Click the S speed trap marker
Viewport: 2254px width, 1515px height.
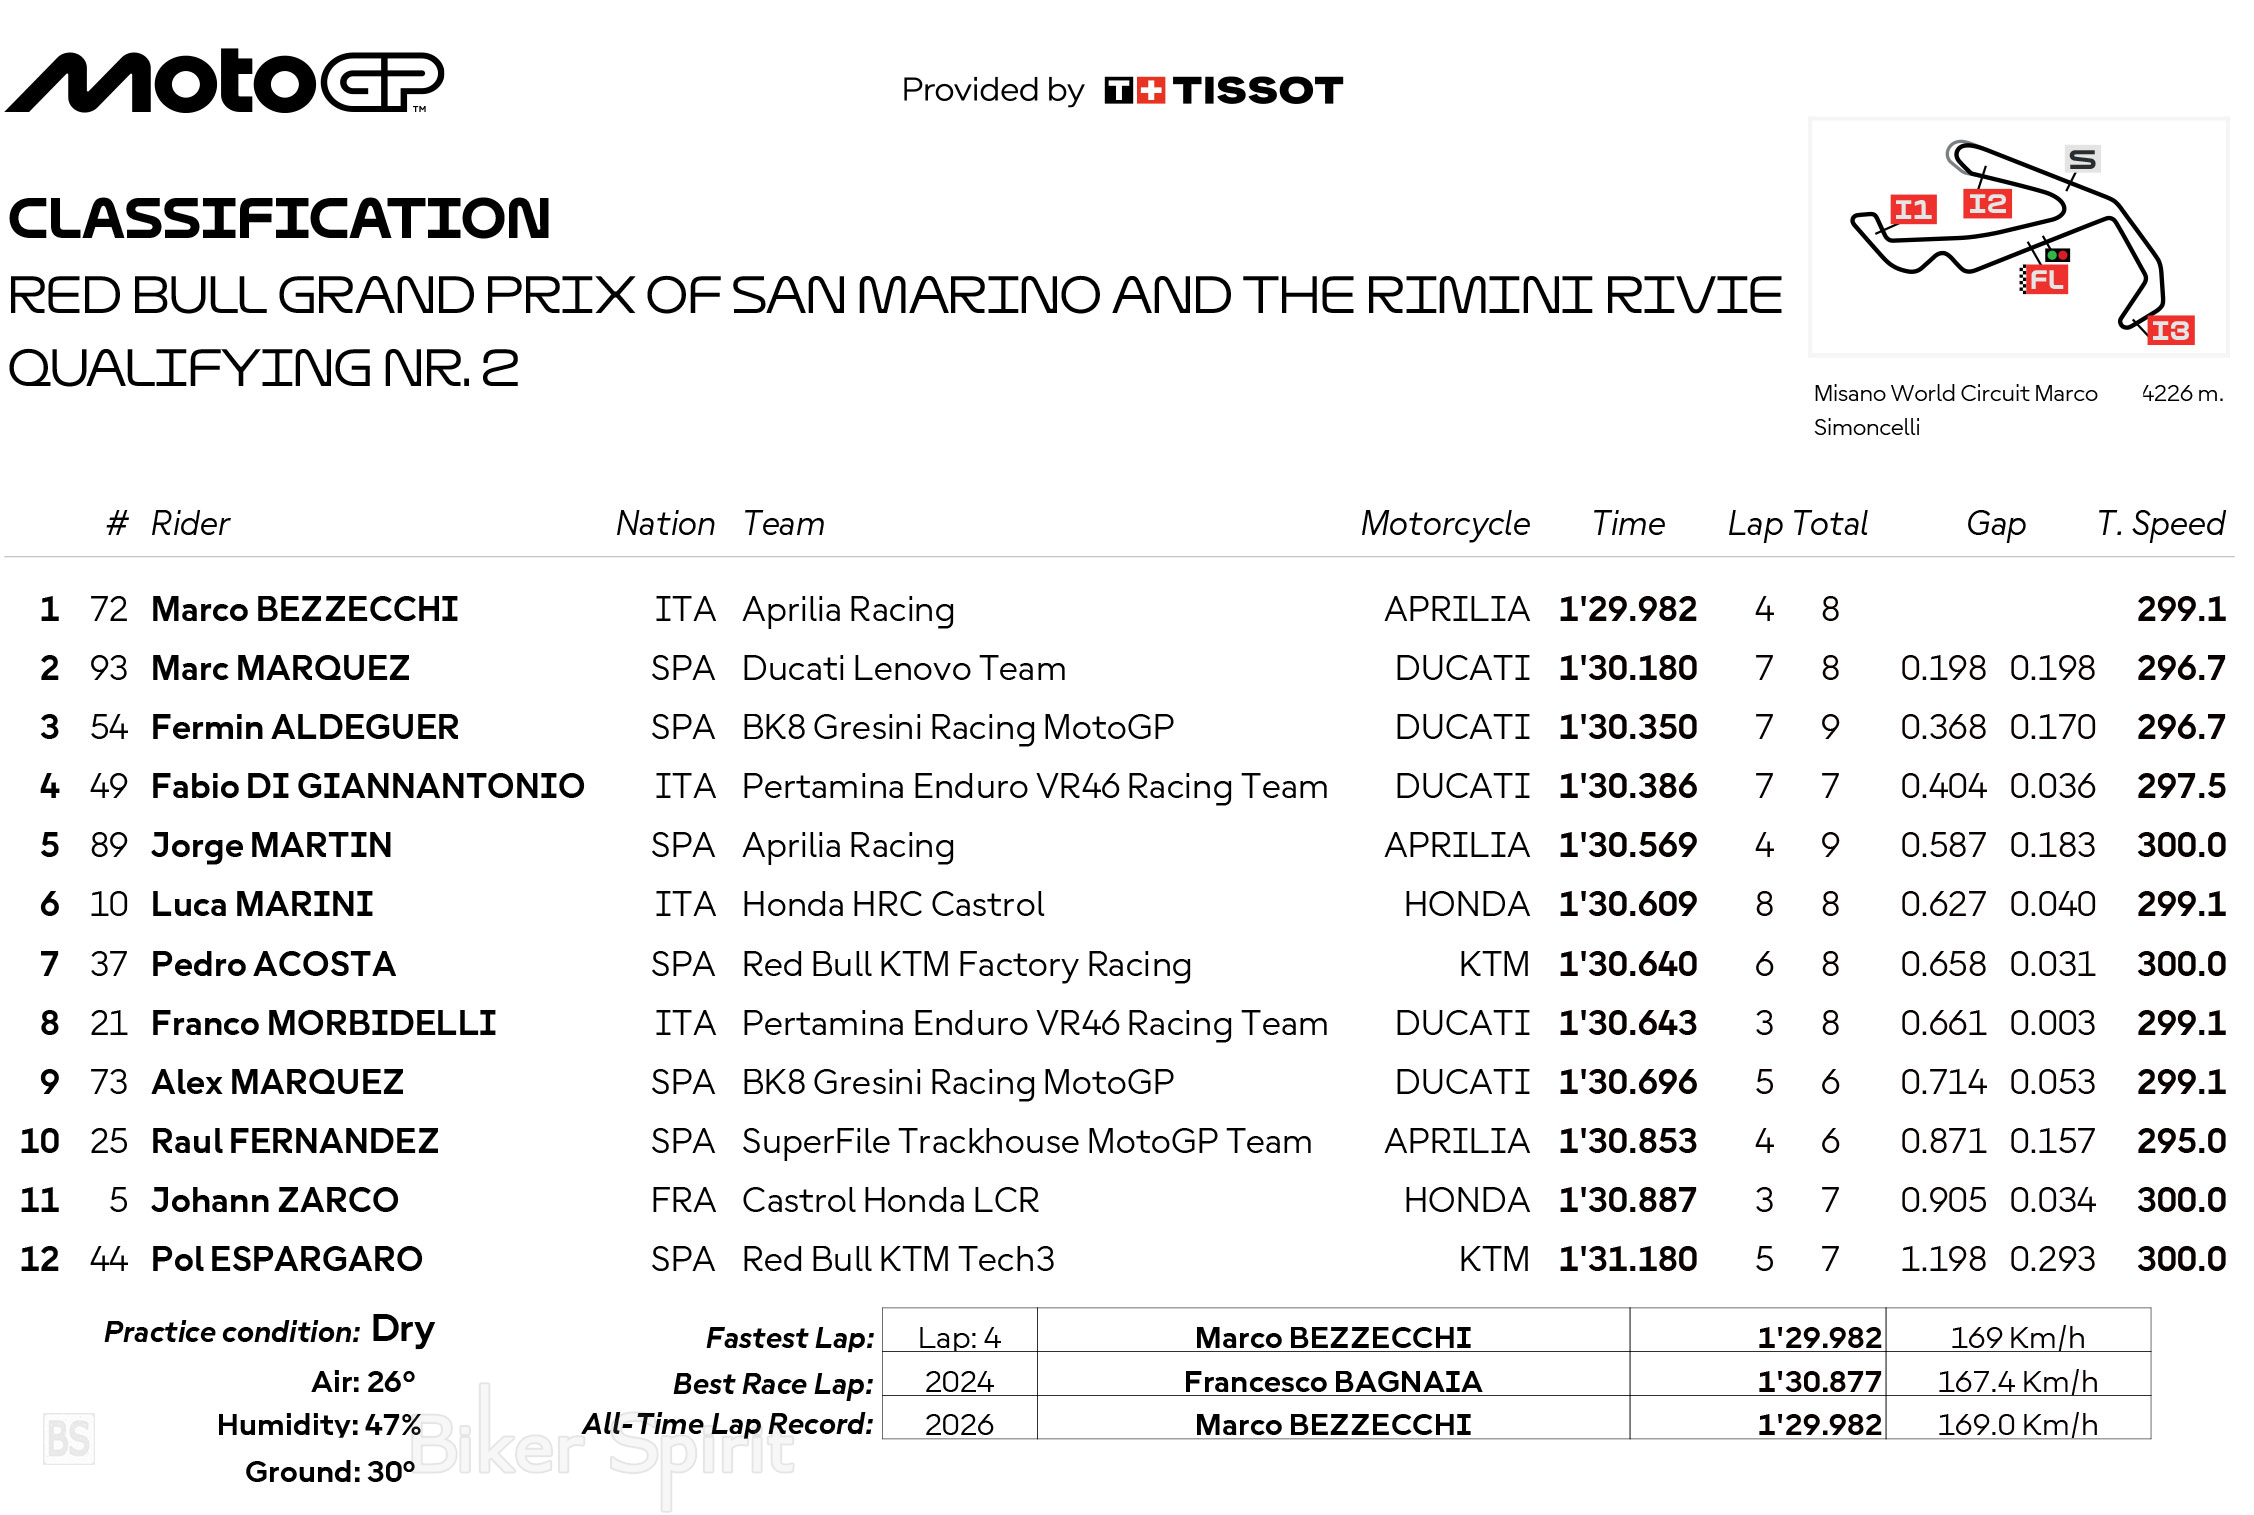pyautogui.click(x=2082, y=159)
